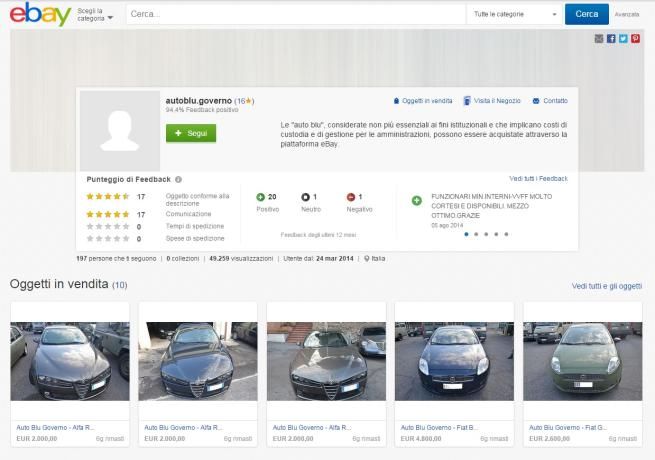Share the profile on Facebook

(611, 39)
